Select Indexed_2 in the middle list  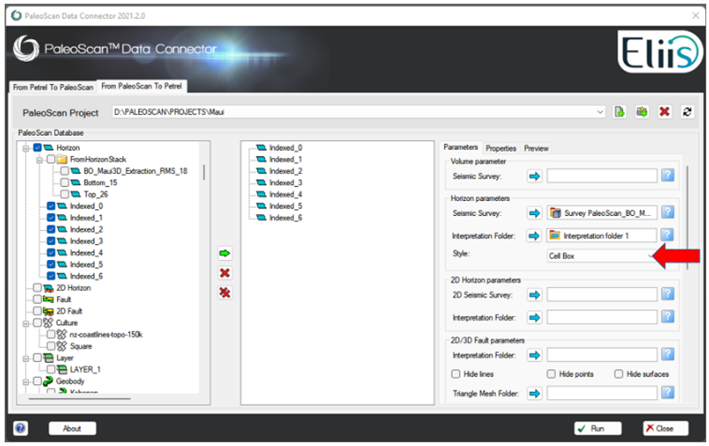285,171
